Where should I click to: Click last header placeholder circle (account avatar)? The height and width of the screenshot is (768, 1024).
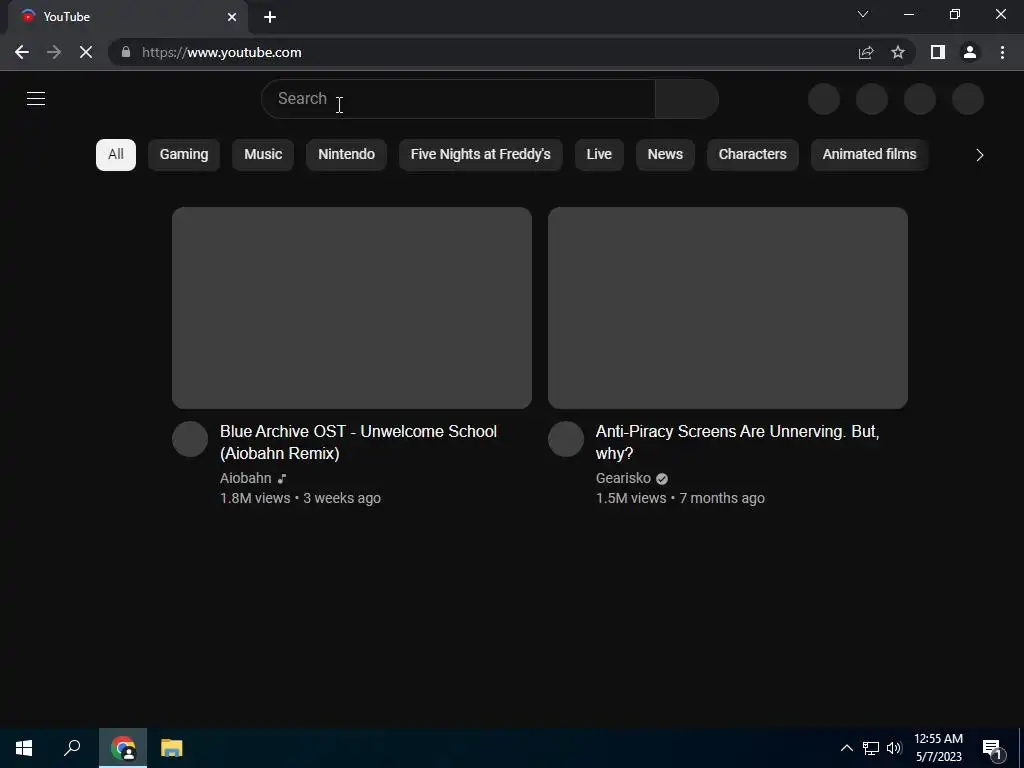pos(968,99)
